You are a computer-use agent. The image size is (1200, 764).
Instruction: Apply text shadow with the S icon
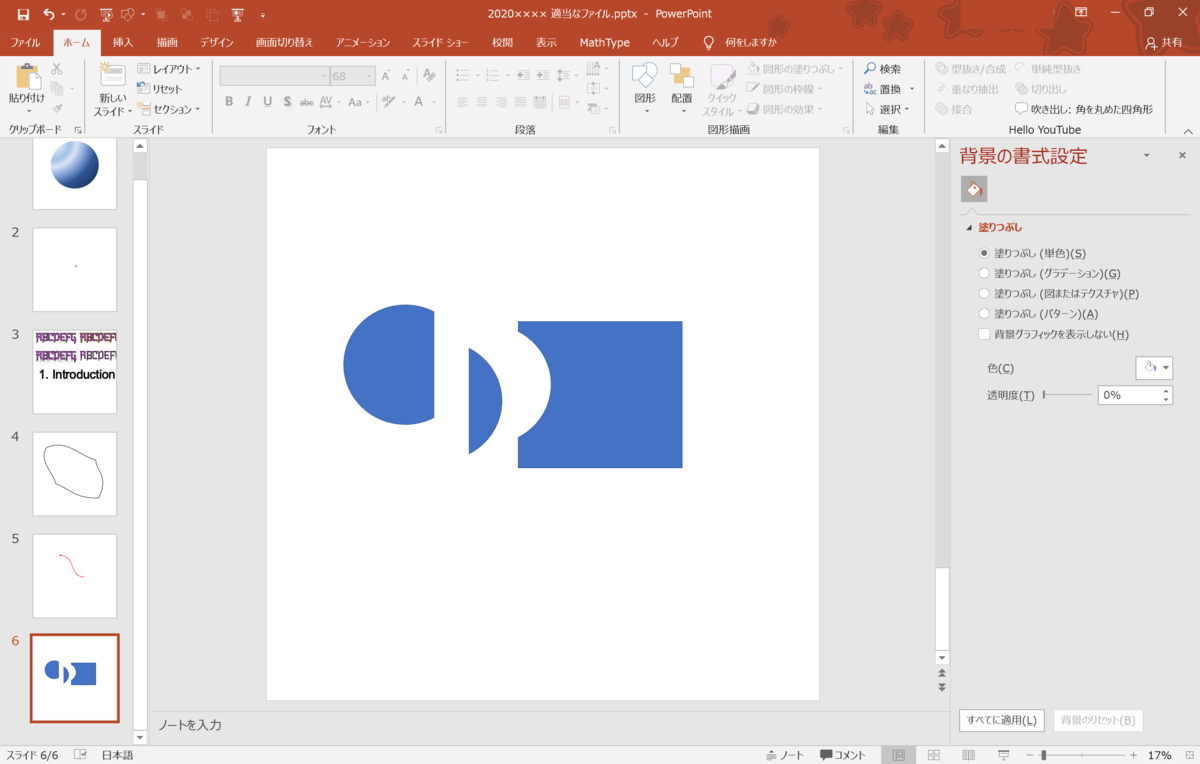point(287,102)
